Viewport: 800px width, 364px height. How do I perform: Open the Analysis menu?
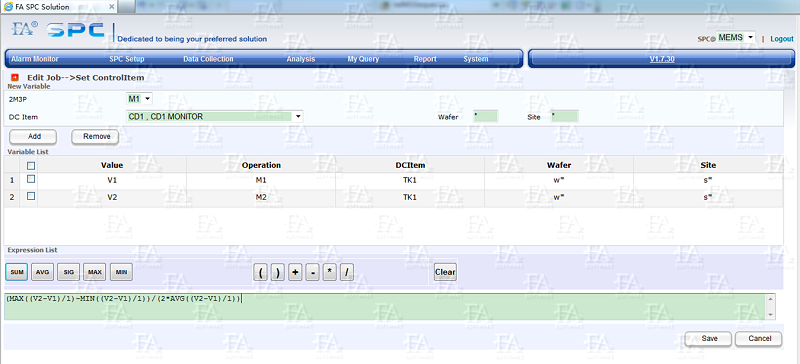301,59
